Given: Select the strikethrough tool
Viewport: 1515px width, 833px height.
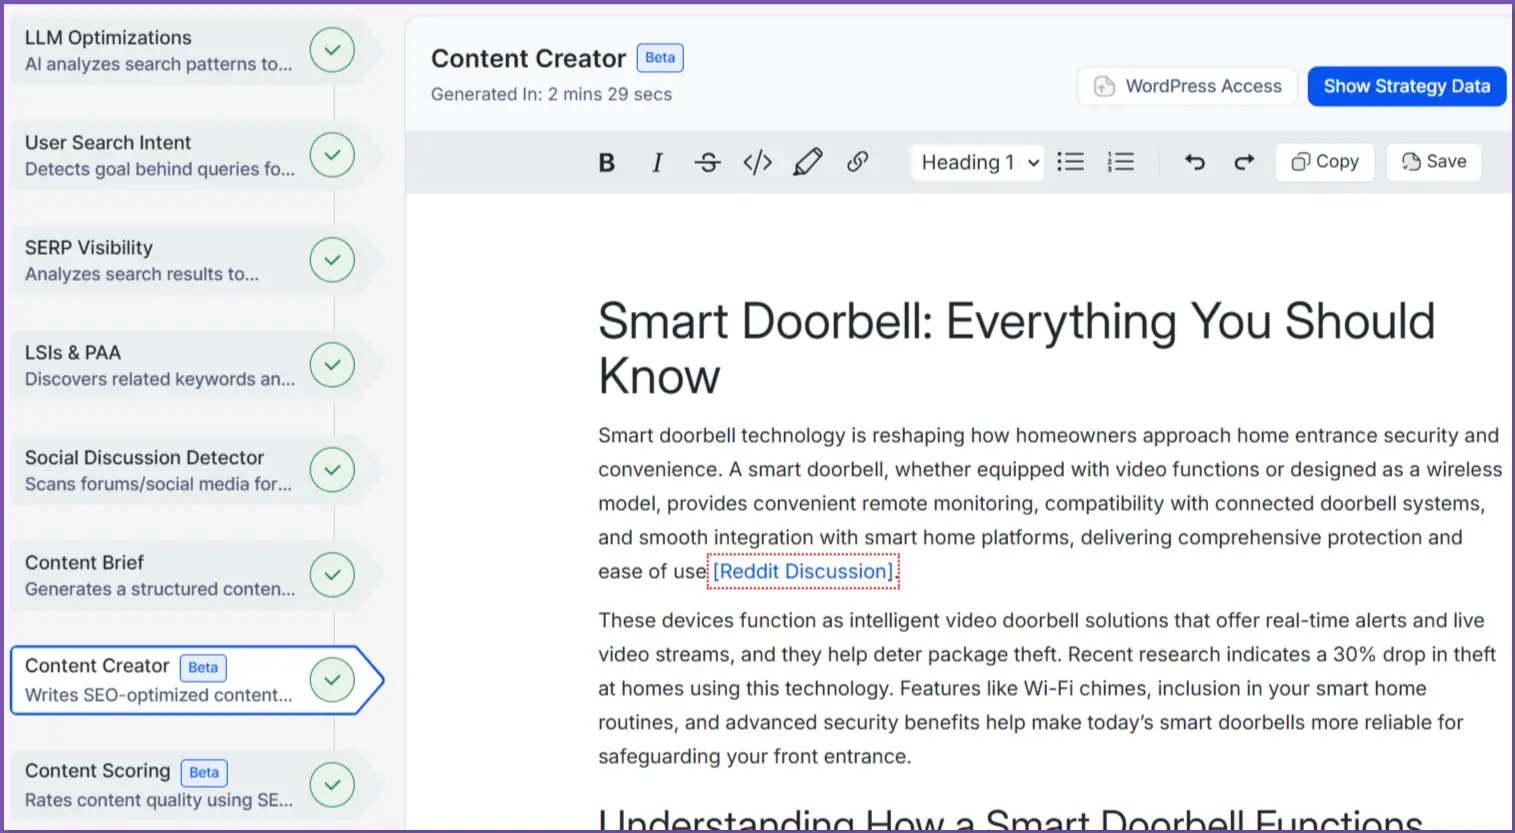Looking at the screenshot, I should [x=707, y=162].
